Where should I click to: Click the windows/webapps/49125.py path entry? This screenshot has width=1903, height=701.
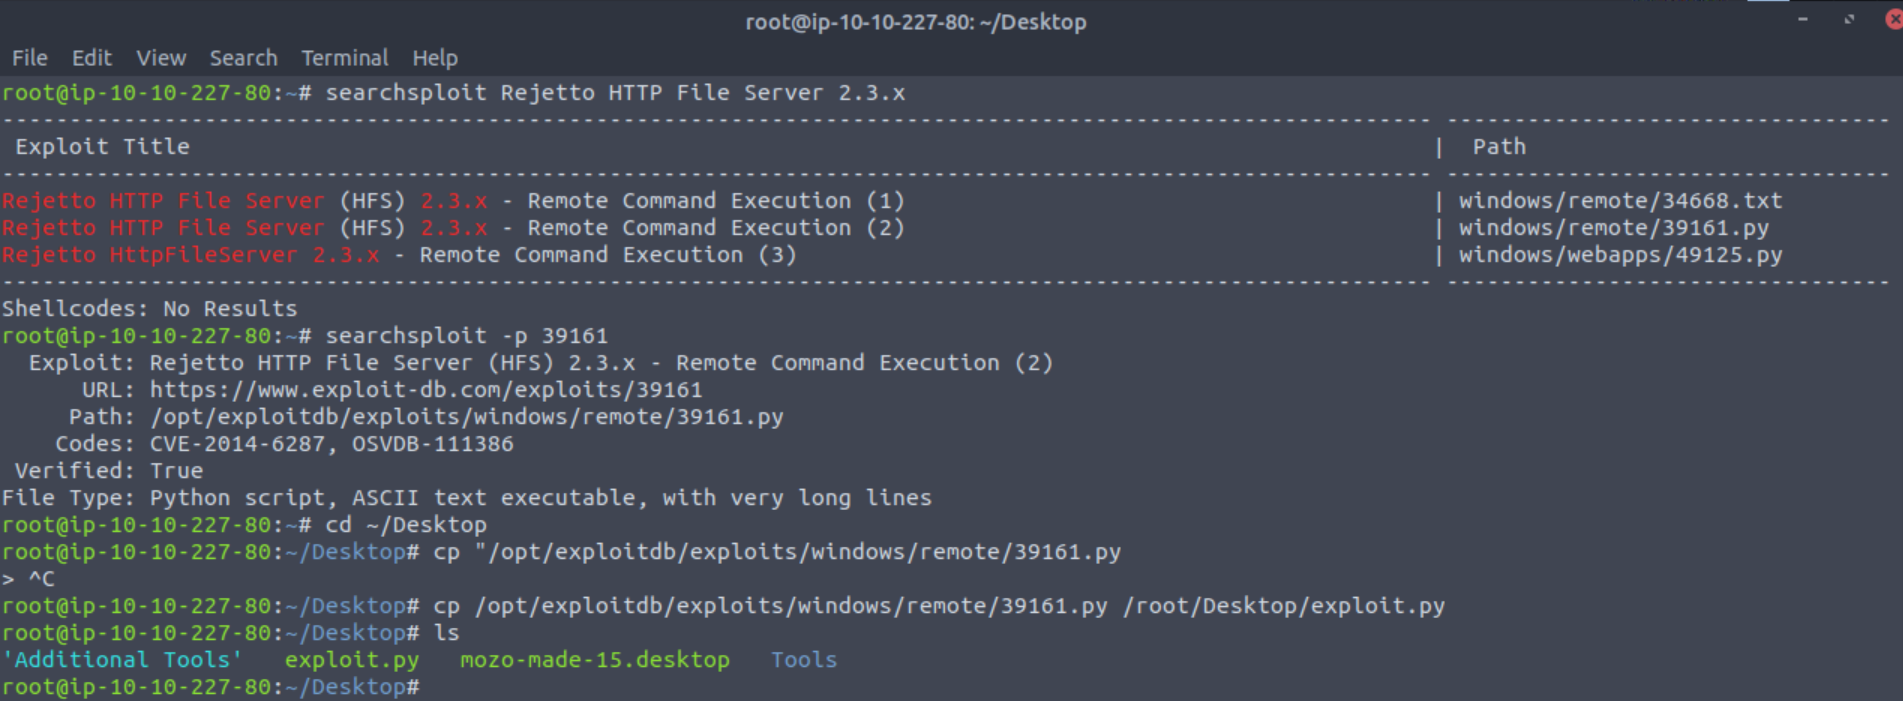click(x=1619, y=255)
